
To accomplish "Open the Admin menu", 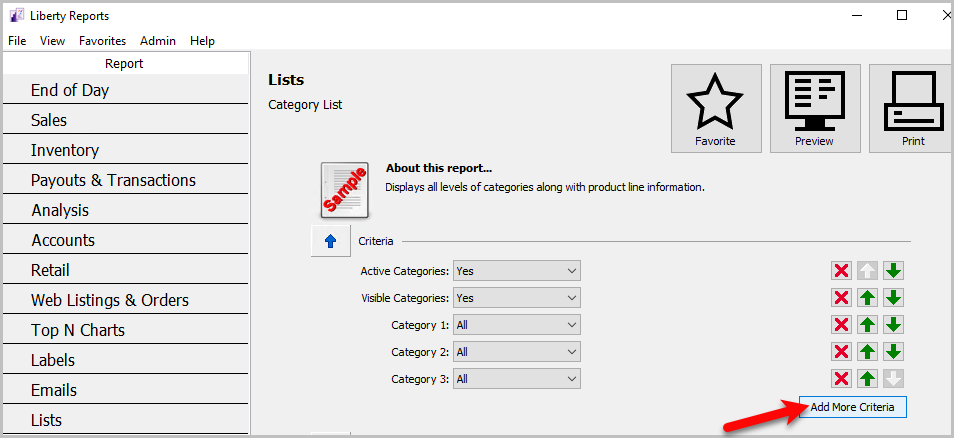I will tap(158, 41).
